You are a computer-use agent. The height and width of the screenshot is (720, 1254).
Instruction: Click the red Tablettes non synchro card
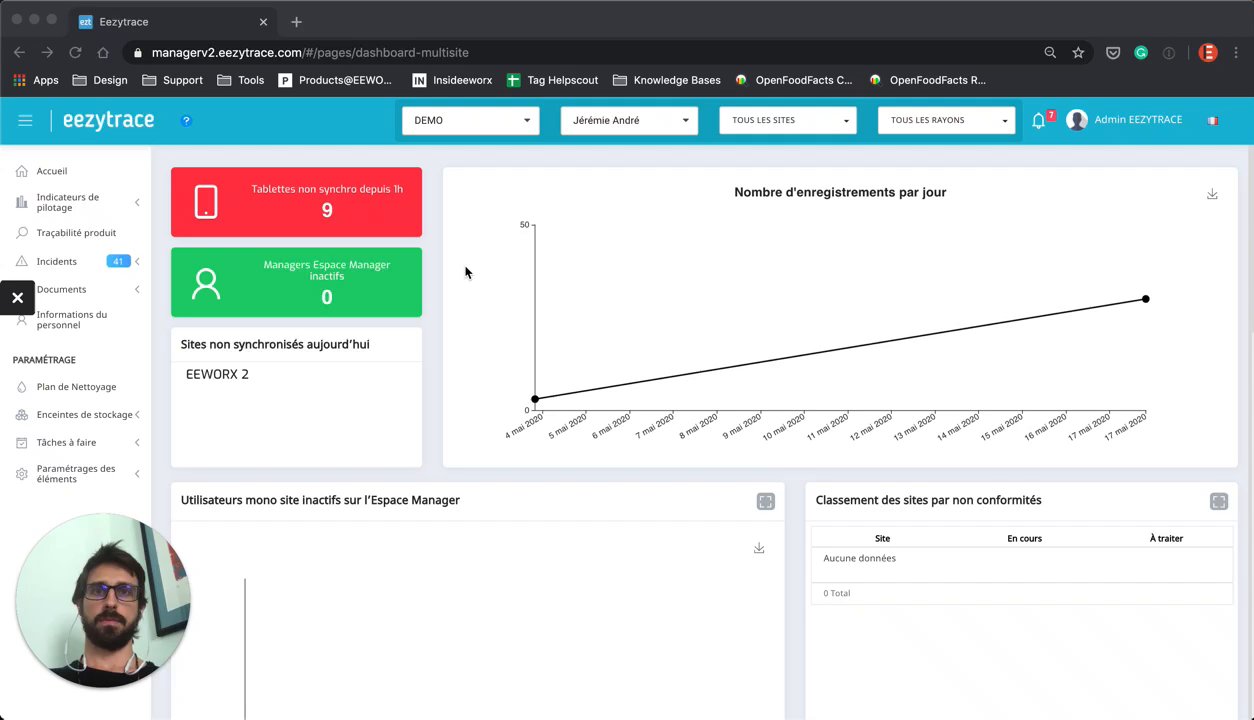tap(296, 202)
